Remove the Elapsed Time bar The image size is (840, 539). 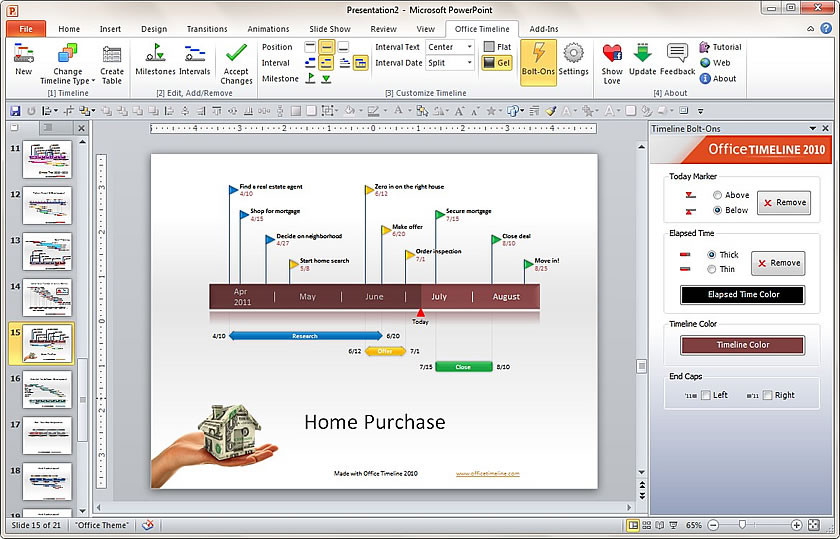(x=778, y=263)
